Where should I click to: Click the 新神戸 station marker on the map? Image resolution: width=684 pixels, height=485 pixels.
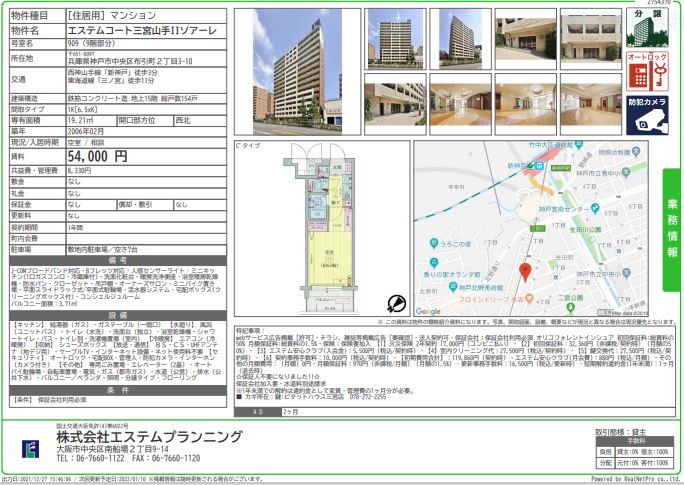click(539, 166)
